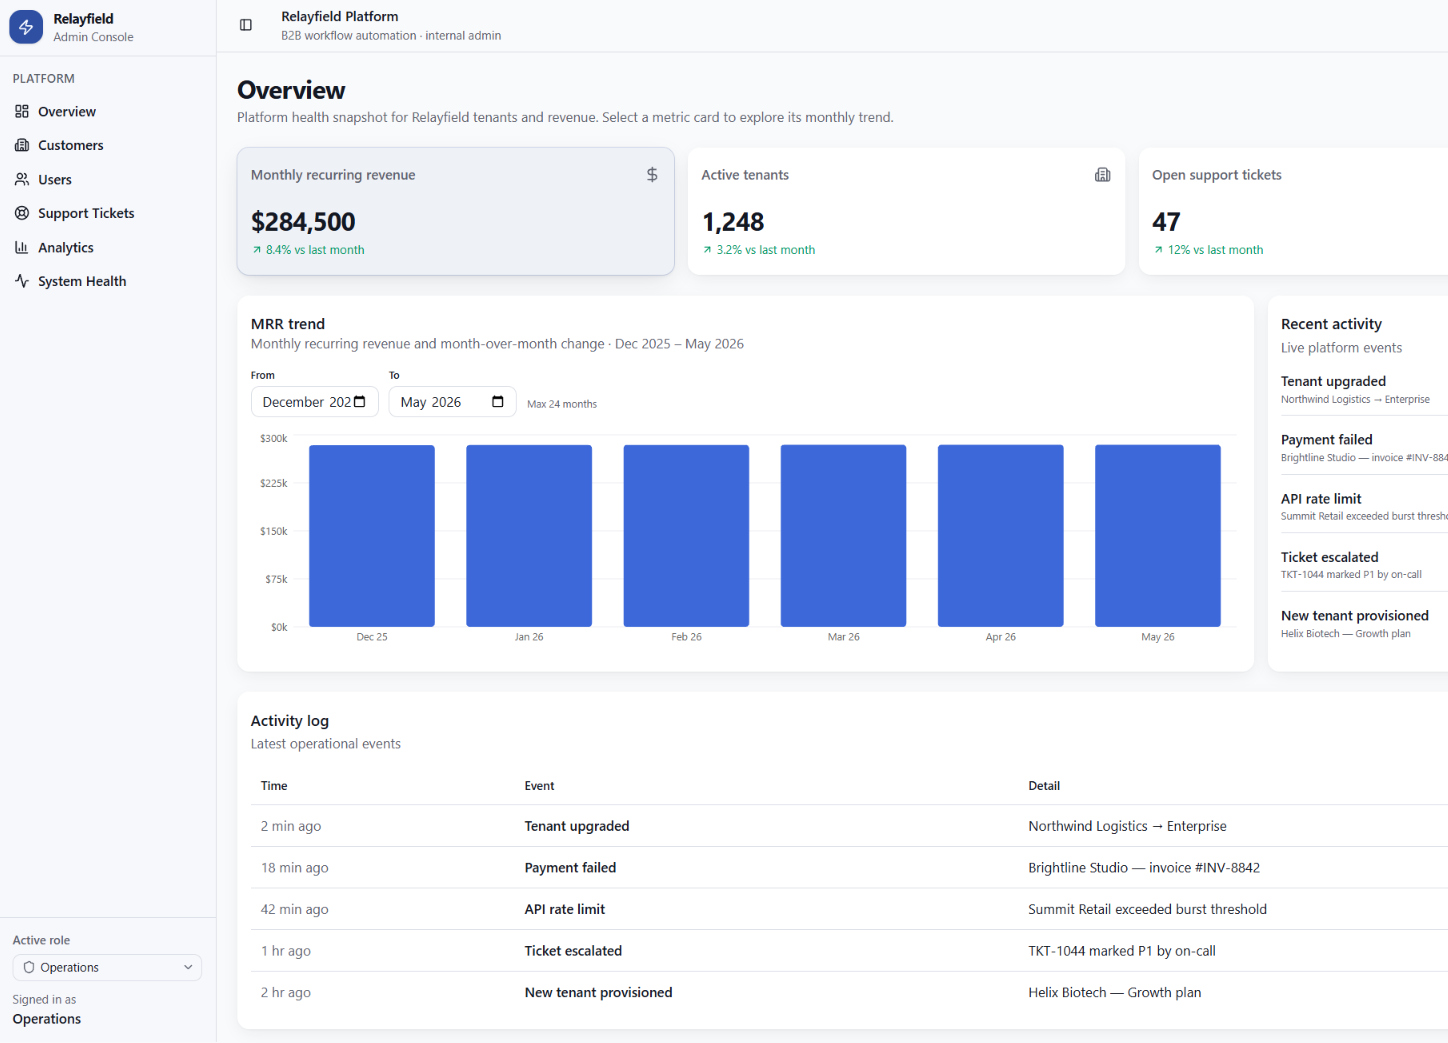Click the Feb 26 bar in MRR chart
The height and width of the screenshot is (1043, 1448).
pyautogui.click(x=686, y=535)
